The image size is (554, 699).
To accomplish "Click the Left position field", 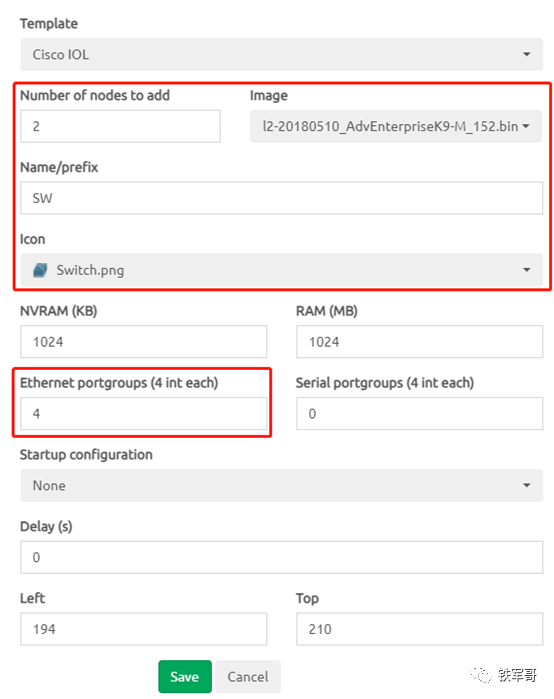I will click(x=144, y=629).
